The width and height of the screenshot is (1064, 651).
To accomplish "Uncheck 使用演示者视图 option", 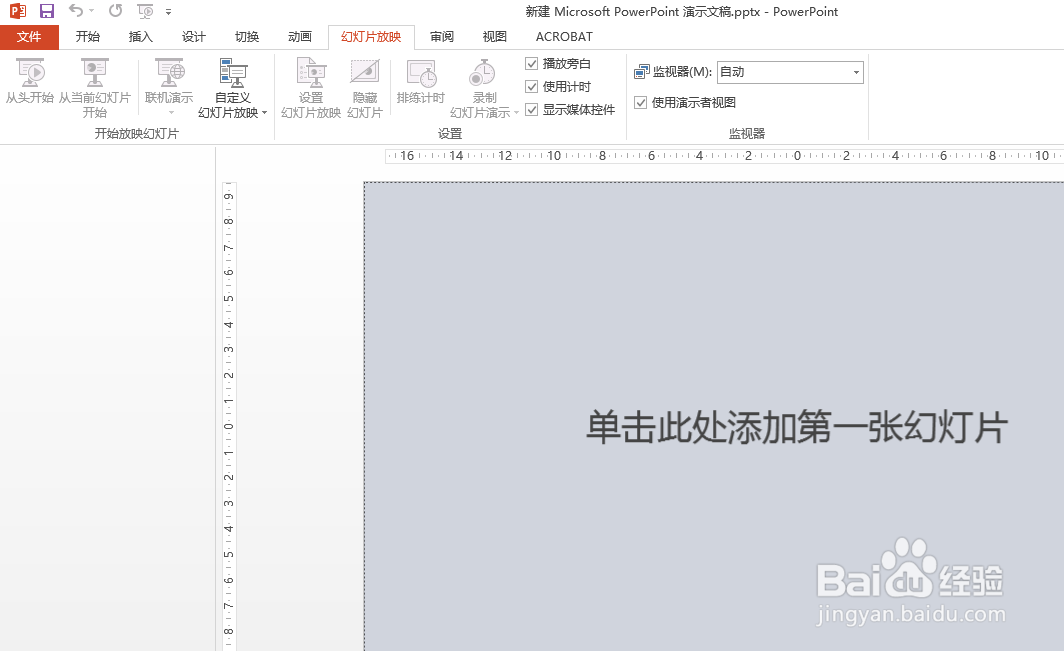I will (x=639, y=102).
